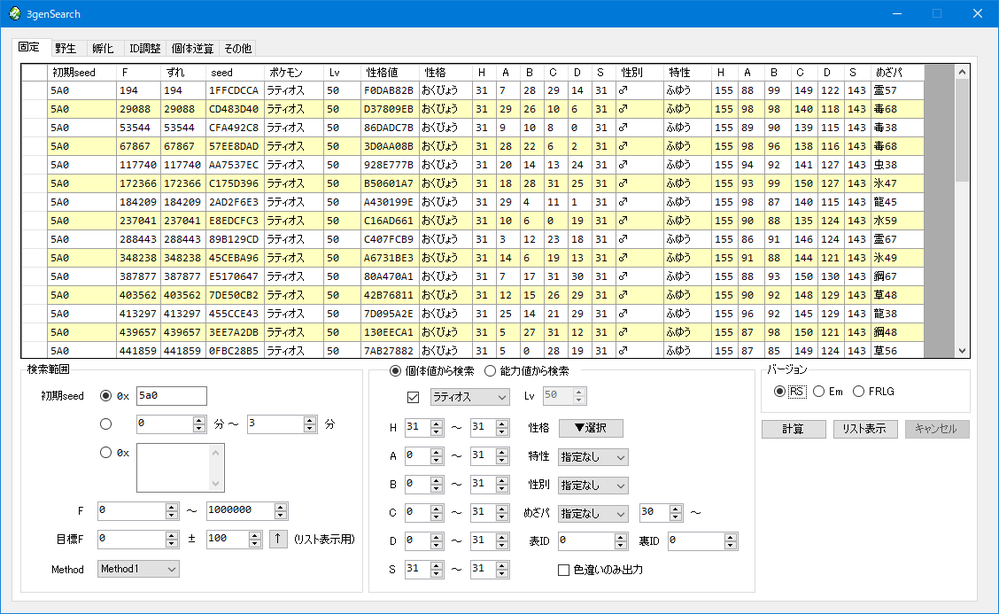Click the ▼選択 nature selection button
Viewport: 999px width, 614px height.
tap(591, 428)
